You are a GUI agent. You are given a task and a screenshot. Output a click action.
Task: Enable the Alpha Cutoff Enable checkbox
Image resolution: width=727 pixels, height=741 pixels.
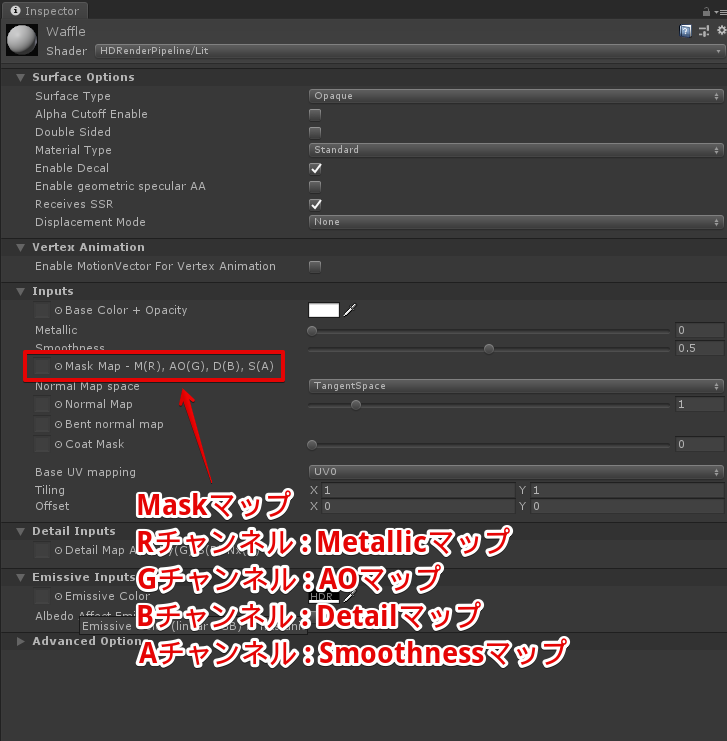[315, 114]
